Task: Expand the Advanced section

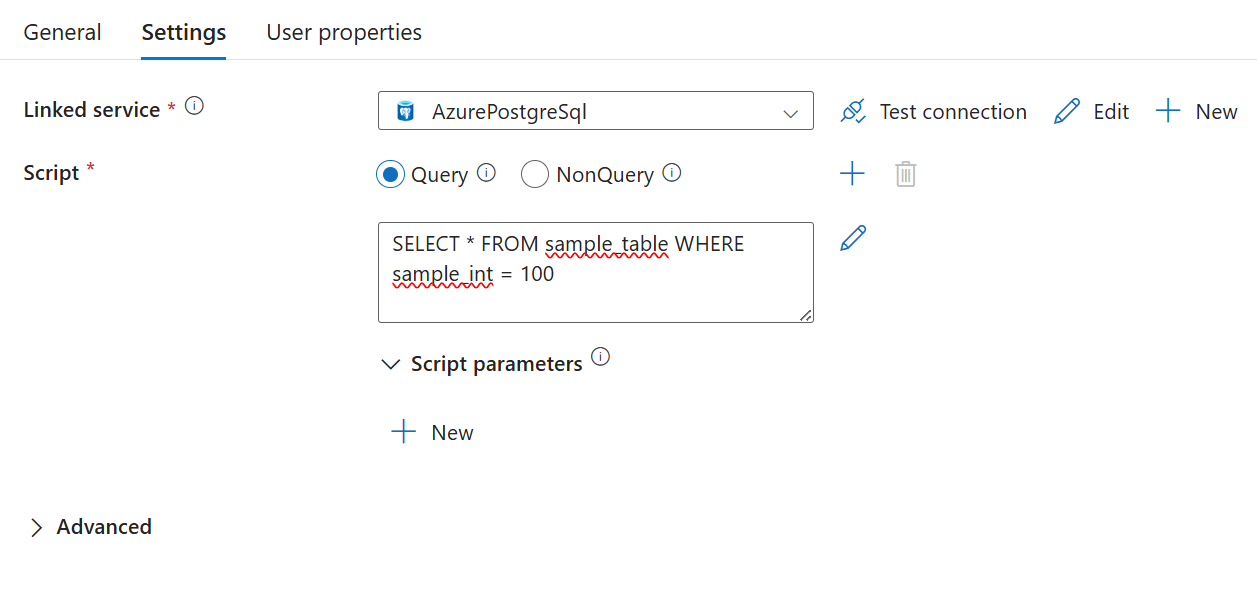Action: pos(37,528)
